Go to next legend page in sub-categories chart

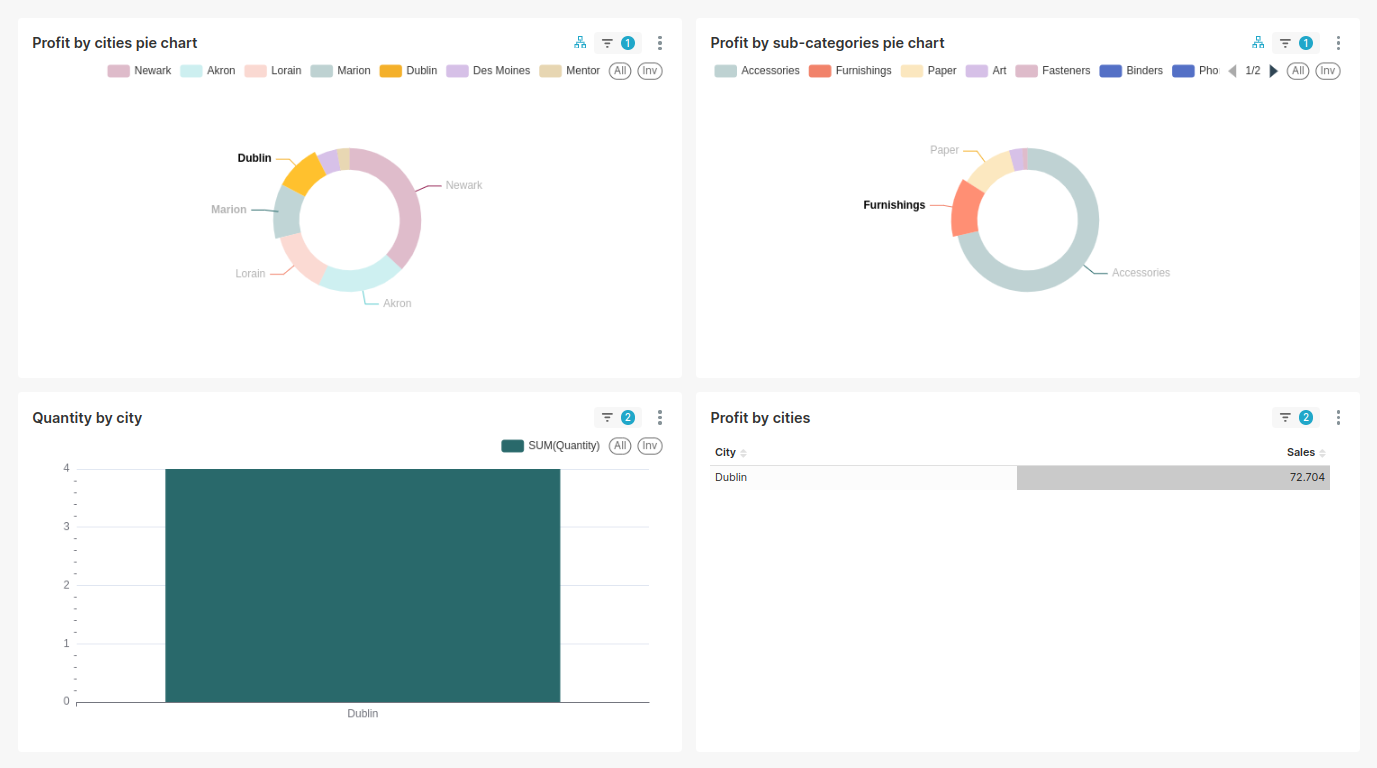coord(1273,71)
